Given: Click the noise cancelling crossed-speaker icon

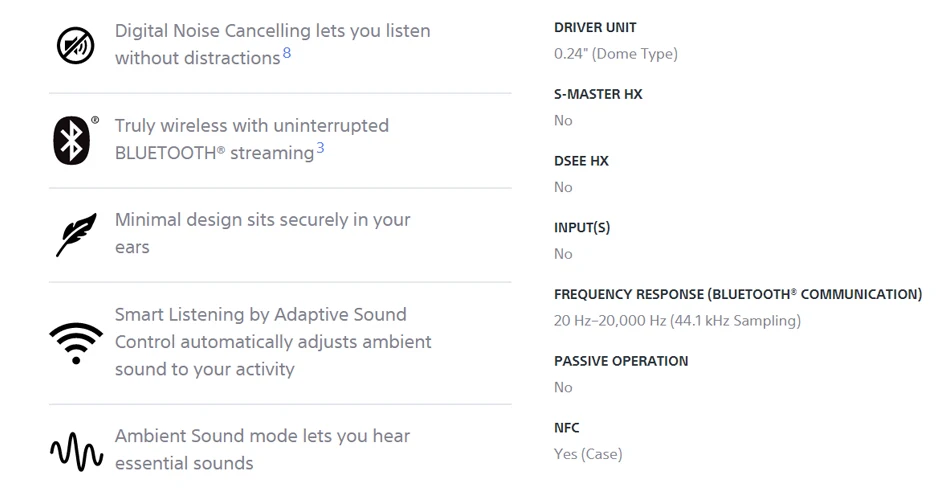Looking at the screenshot, I should 75,45.
